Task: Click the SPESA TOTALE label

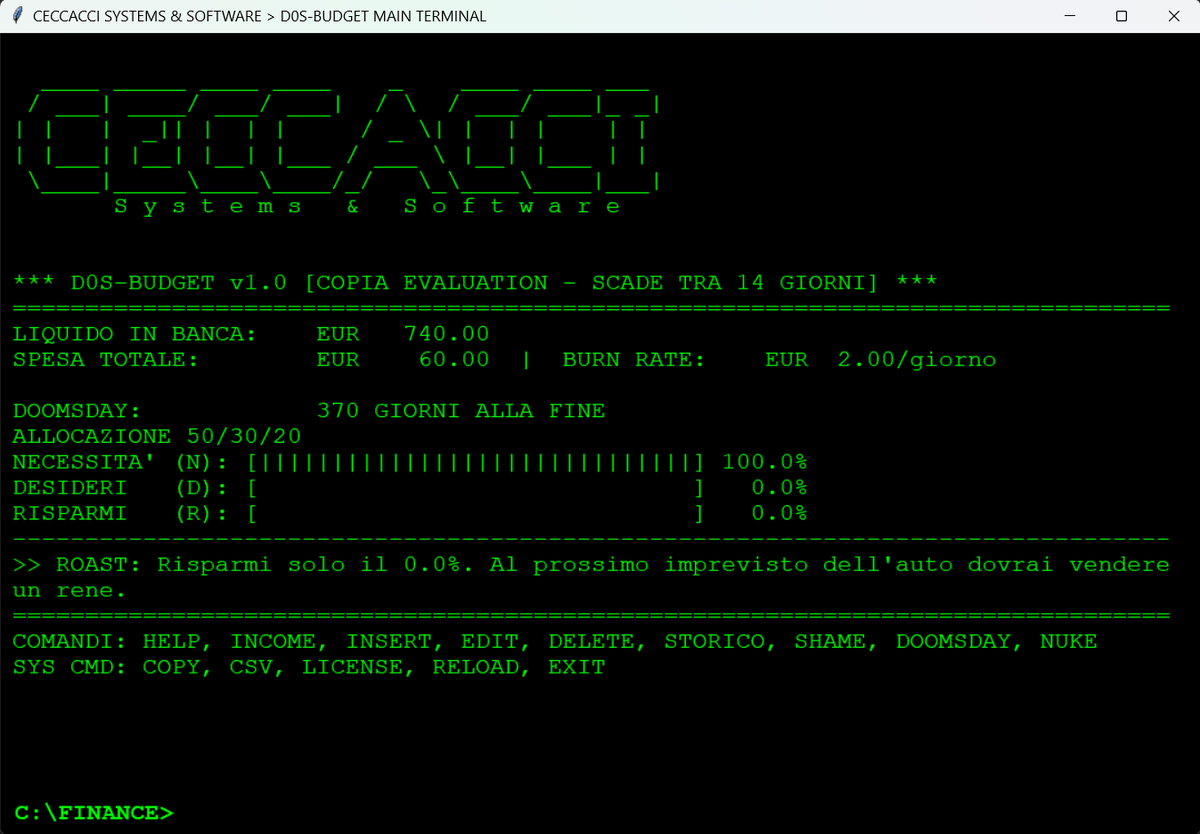Action: tap(106, 360)
